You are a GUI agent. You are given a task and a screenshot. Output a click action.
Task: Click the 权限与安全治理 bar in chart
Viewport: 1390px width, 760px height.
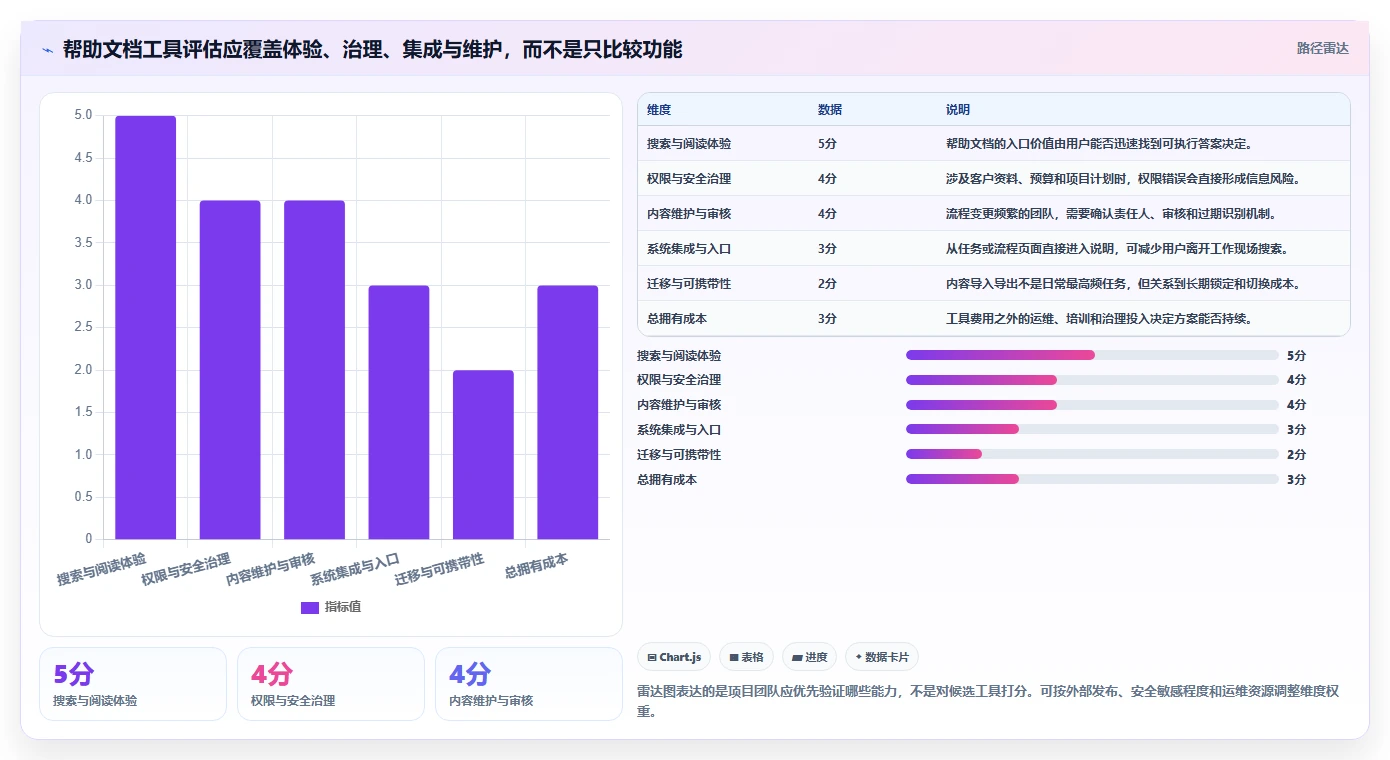point(230,370)
